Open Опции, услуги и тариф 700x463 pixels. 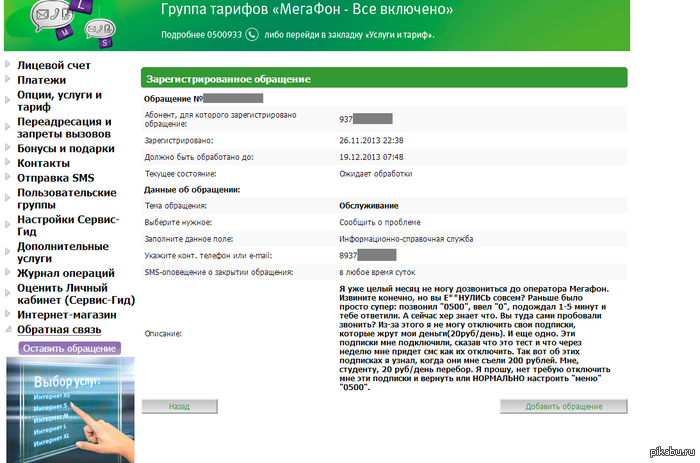[59, 101]
